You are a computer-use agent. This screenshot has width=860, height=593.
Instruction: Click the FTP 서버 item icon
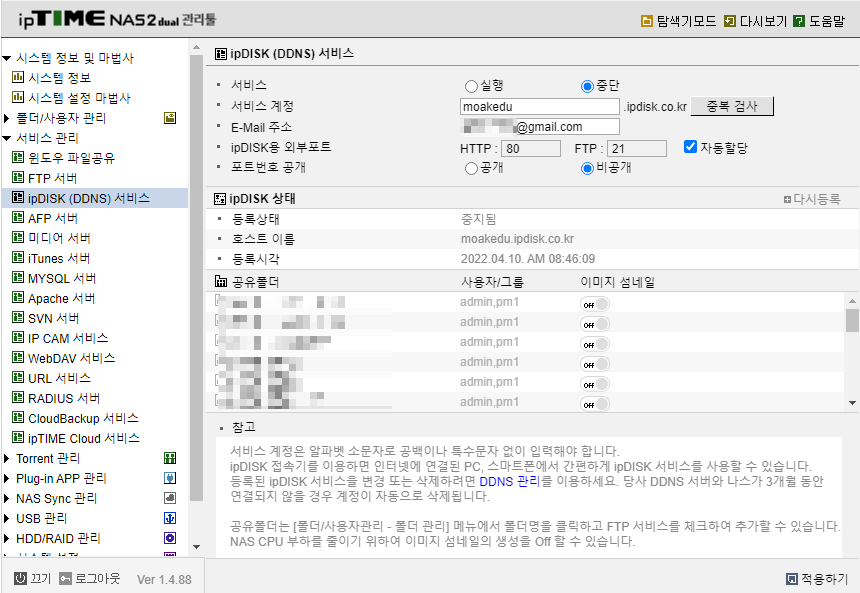pyautogui.click(x=18, y=178)
